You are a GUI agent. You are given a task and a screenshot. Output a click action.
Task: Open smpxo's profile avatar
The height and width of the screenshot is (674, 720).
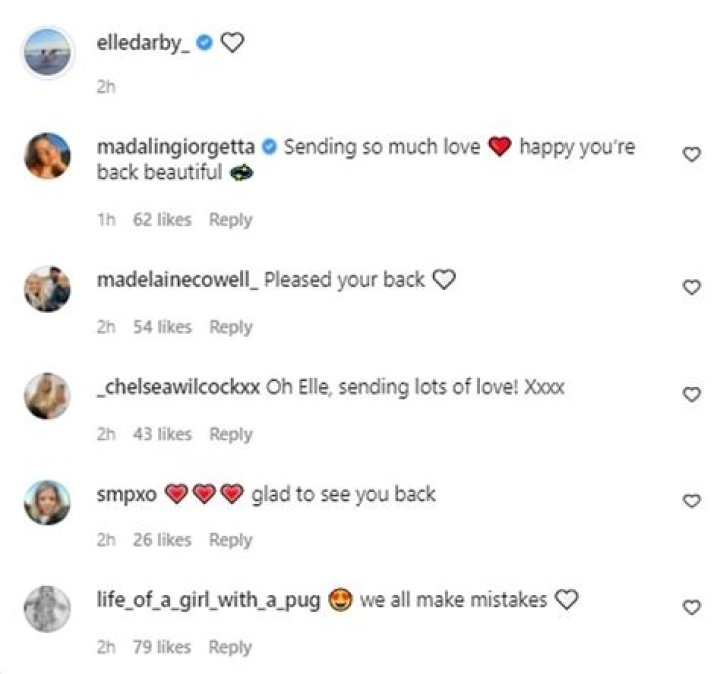[x=47, y=502]
